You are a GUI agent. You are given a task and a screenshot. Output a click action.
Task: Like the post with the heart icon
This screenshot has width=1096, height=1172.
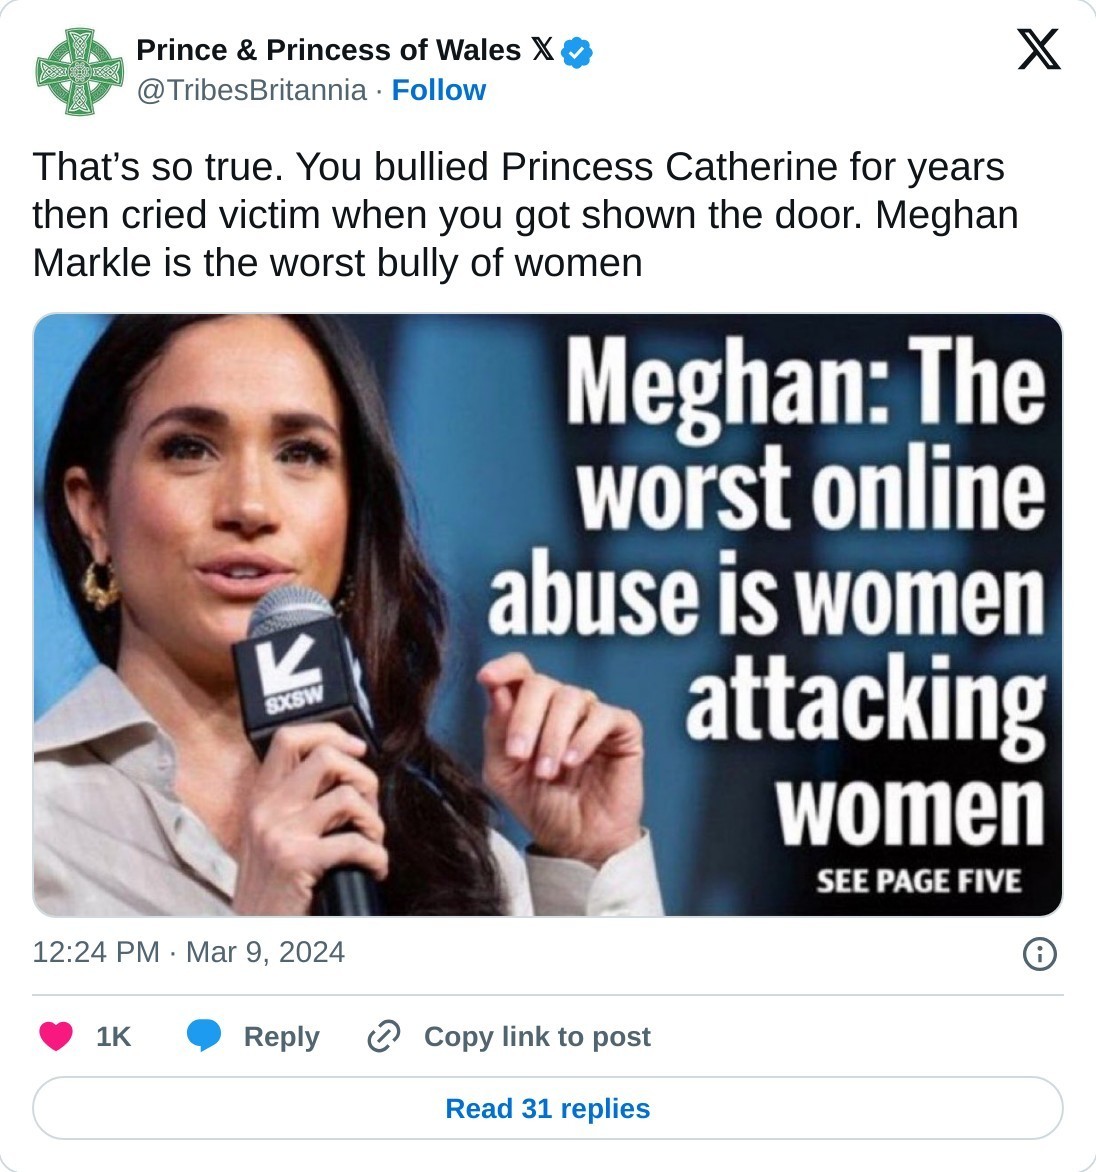[x=56, y=1036]
